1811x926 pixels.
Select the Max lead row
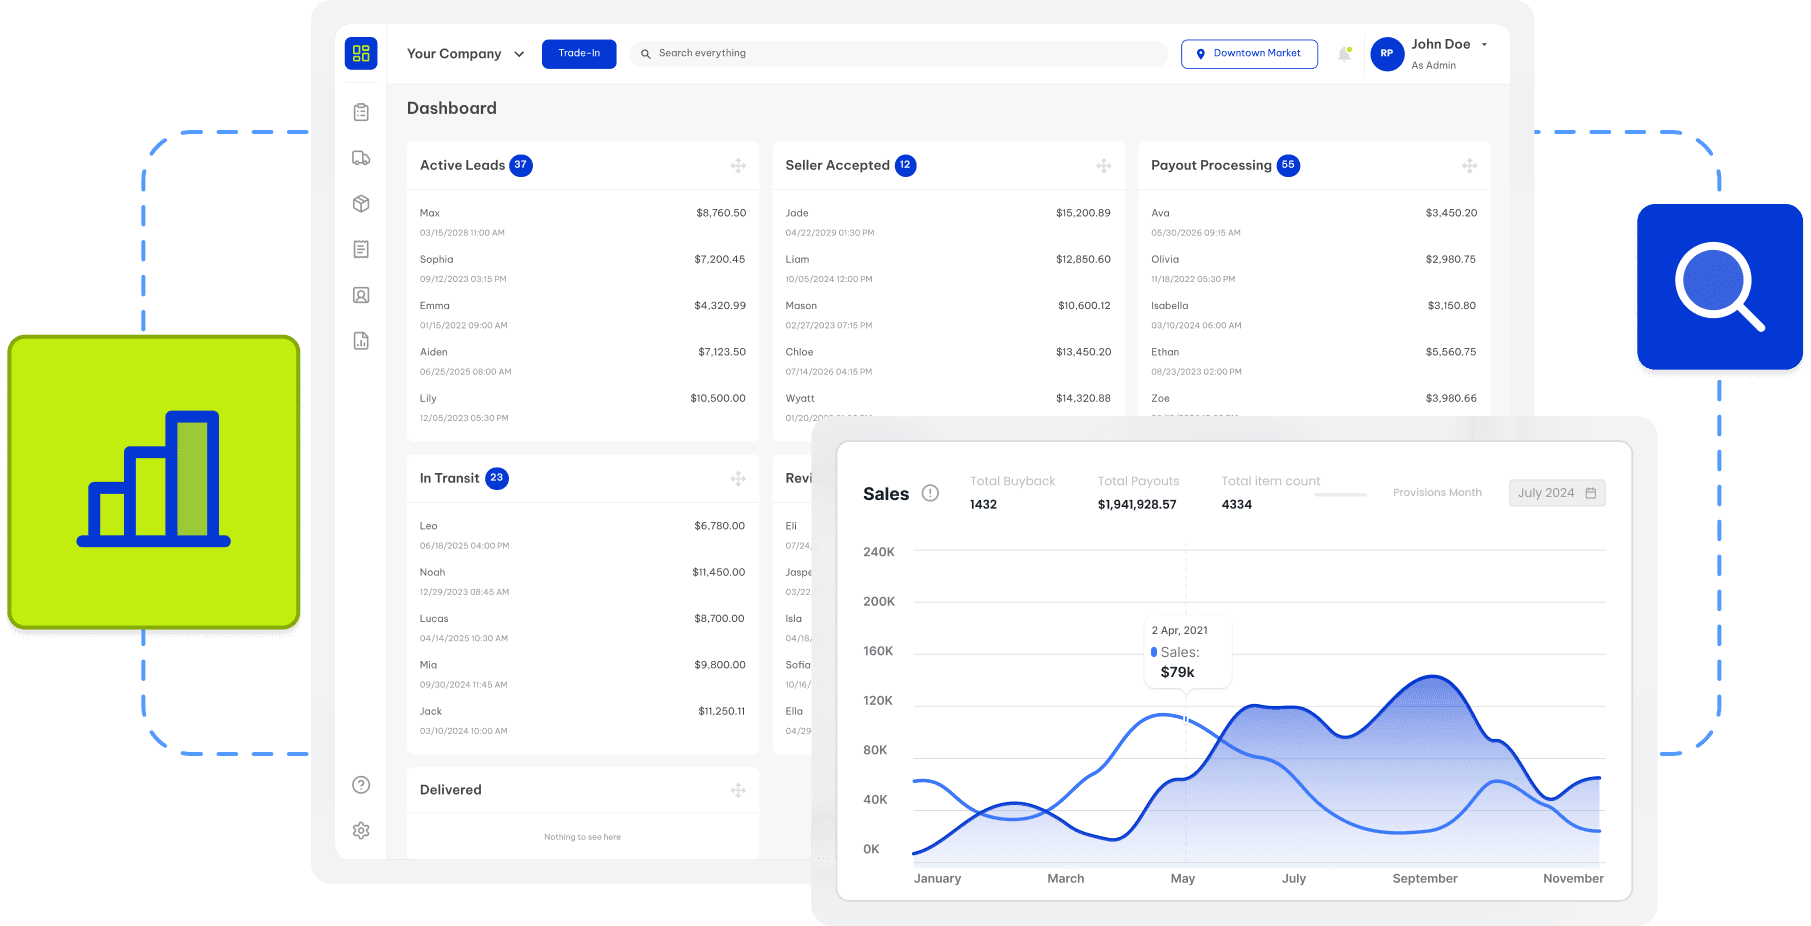583,223
